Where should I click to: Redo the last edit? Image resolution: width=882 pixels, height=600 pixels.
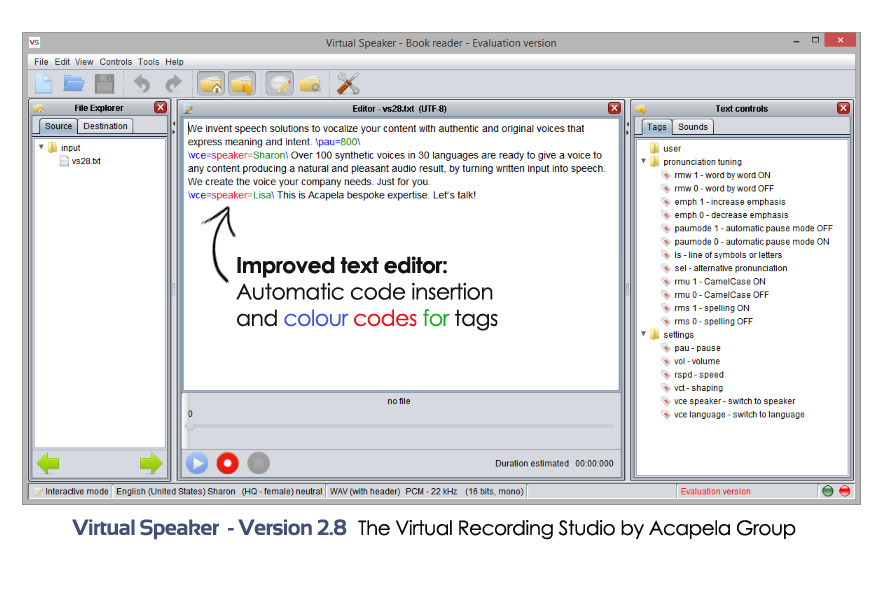(173, 84)
